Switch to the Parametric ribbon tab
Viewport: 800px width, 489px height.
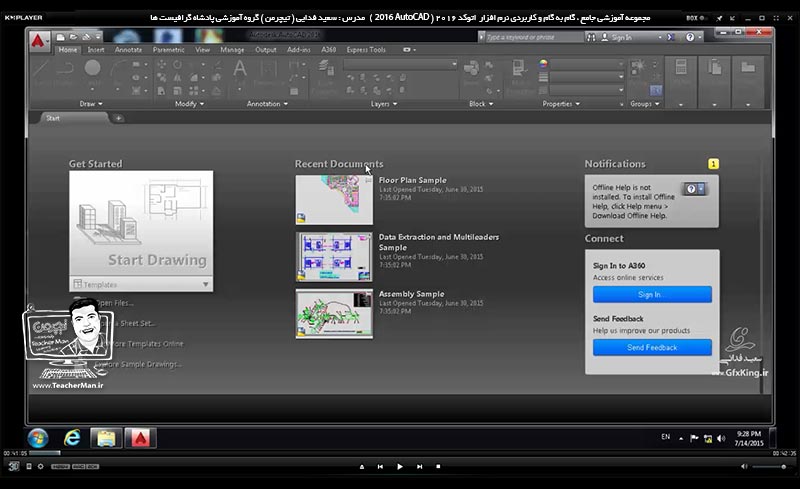tap(168, 50)
